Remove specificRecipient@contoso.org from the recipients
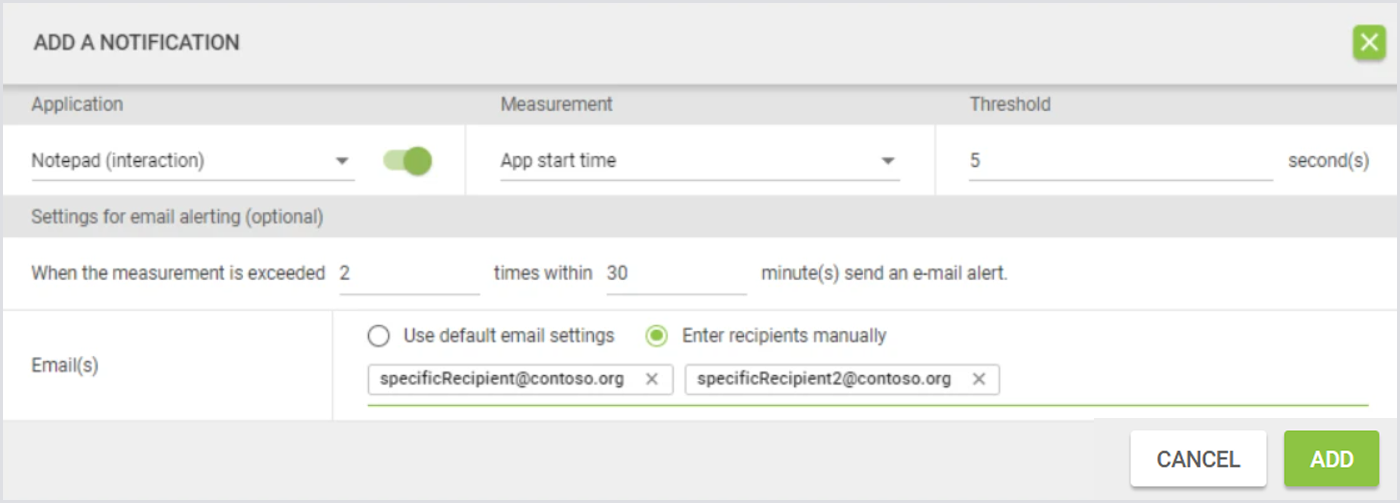Screen dimensions: 1400x503 pyautogui.click(x=652, y=379)
